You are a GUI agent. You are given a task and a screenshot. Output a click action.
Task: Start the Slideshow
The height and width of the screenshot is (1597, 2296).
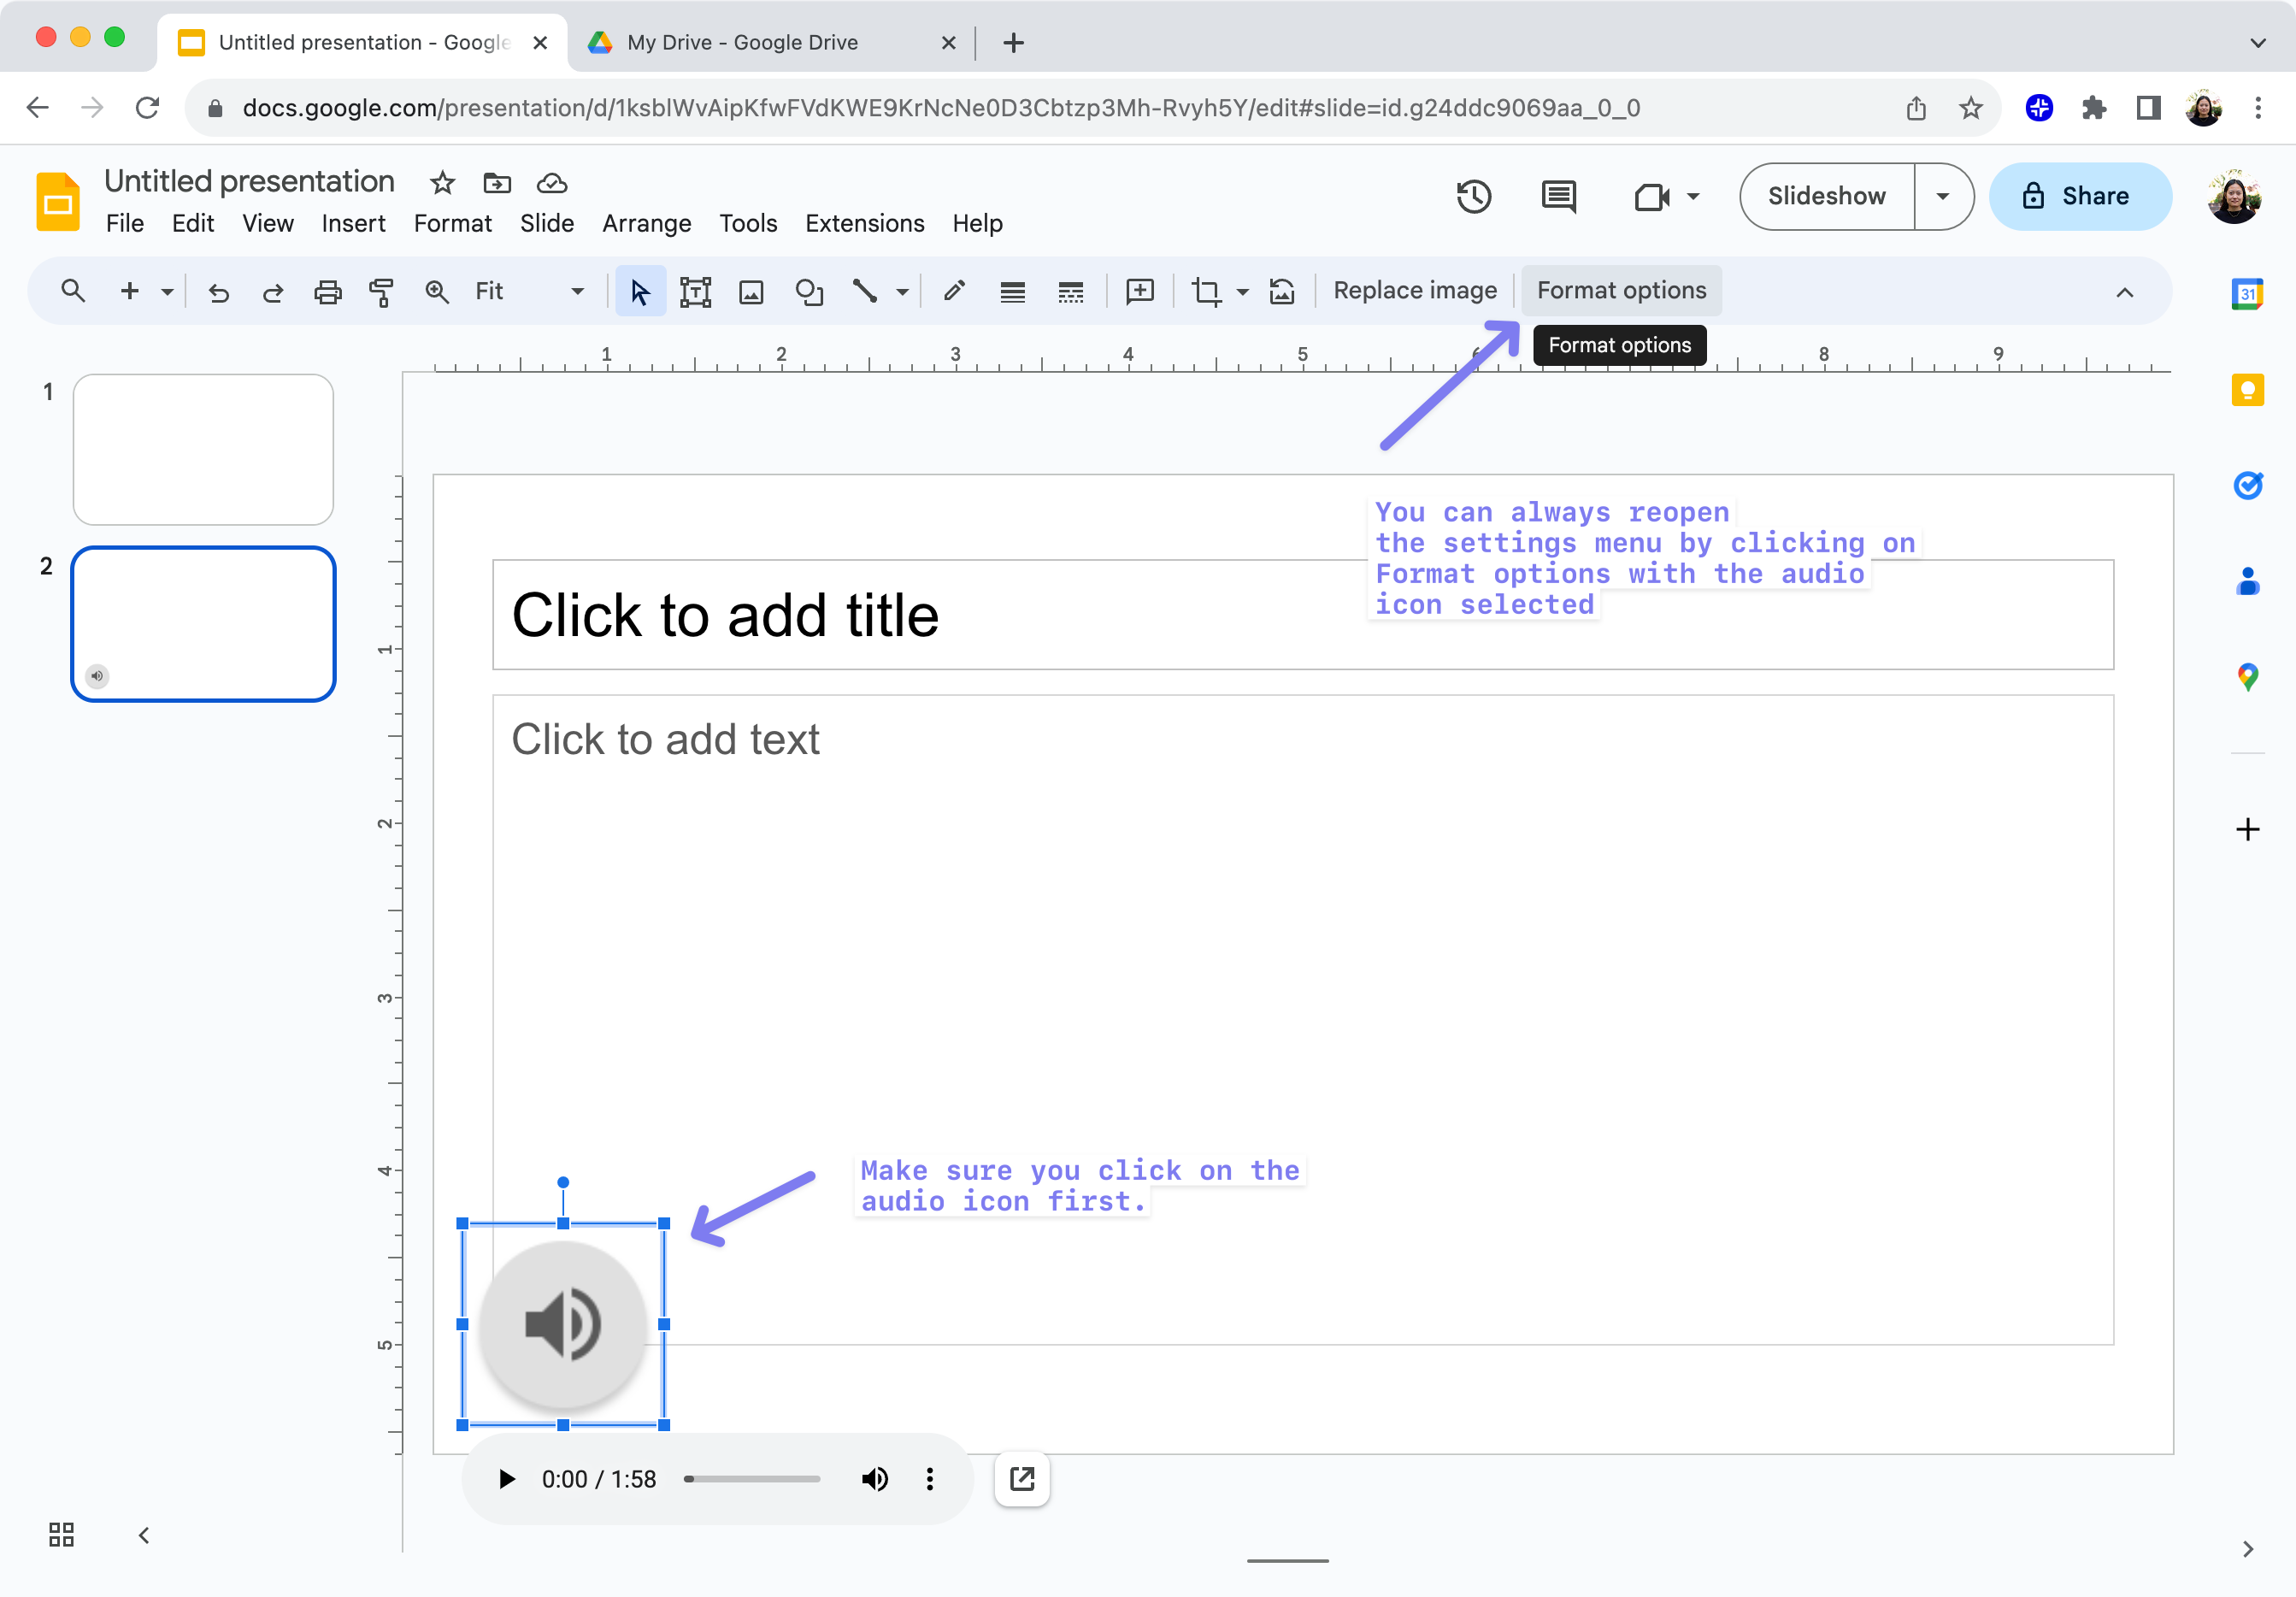pos(1827,196)
